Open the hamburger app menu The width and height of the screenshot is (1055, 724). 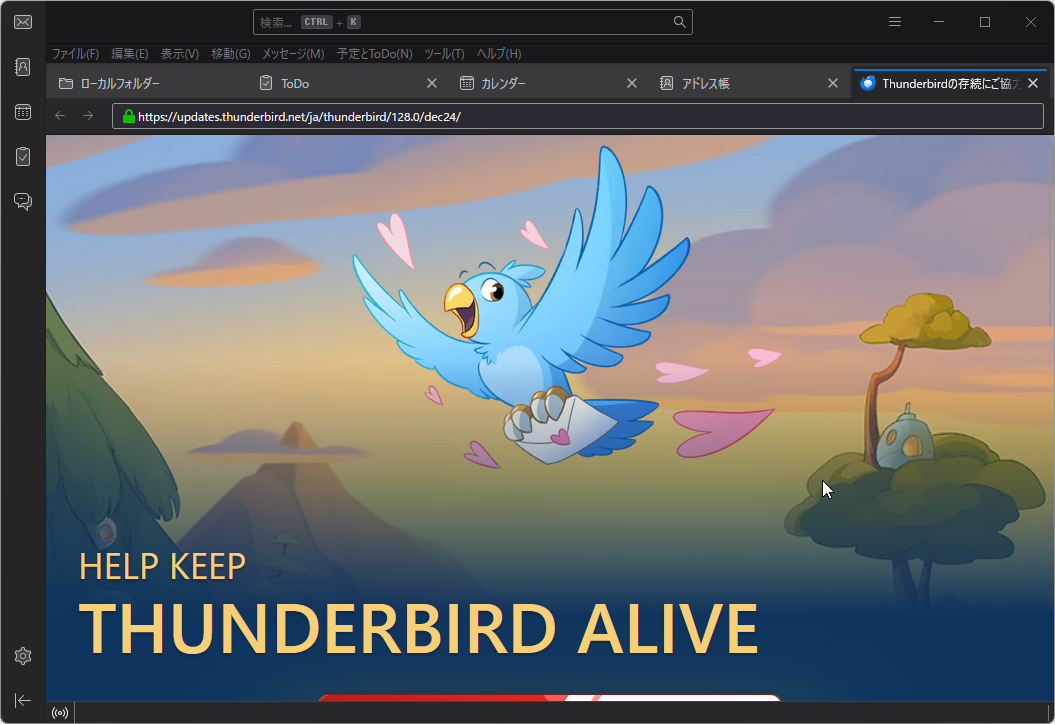(x=895, y=22)
